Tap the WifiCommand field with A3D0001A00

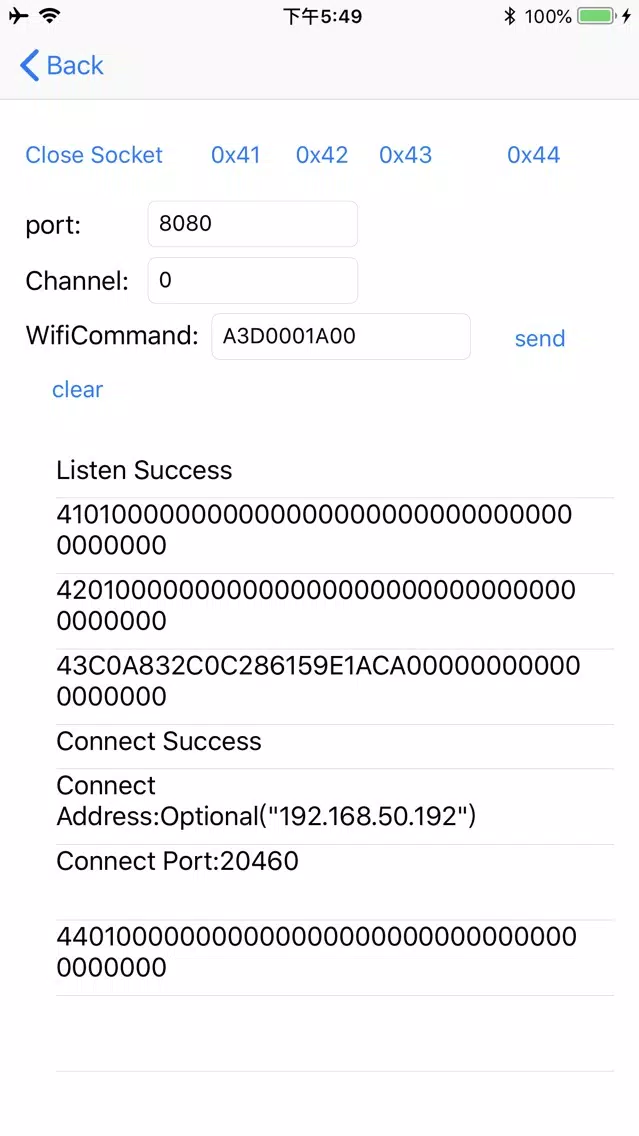[340, 337]
